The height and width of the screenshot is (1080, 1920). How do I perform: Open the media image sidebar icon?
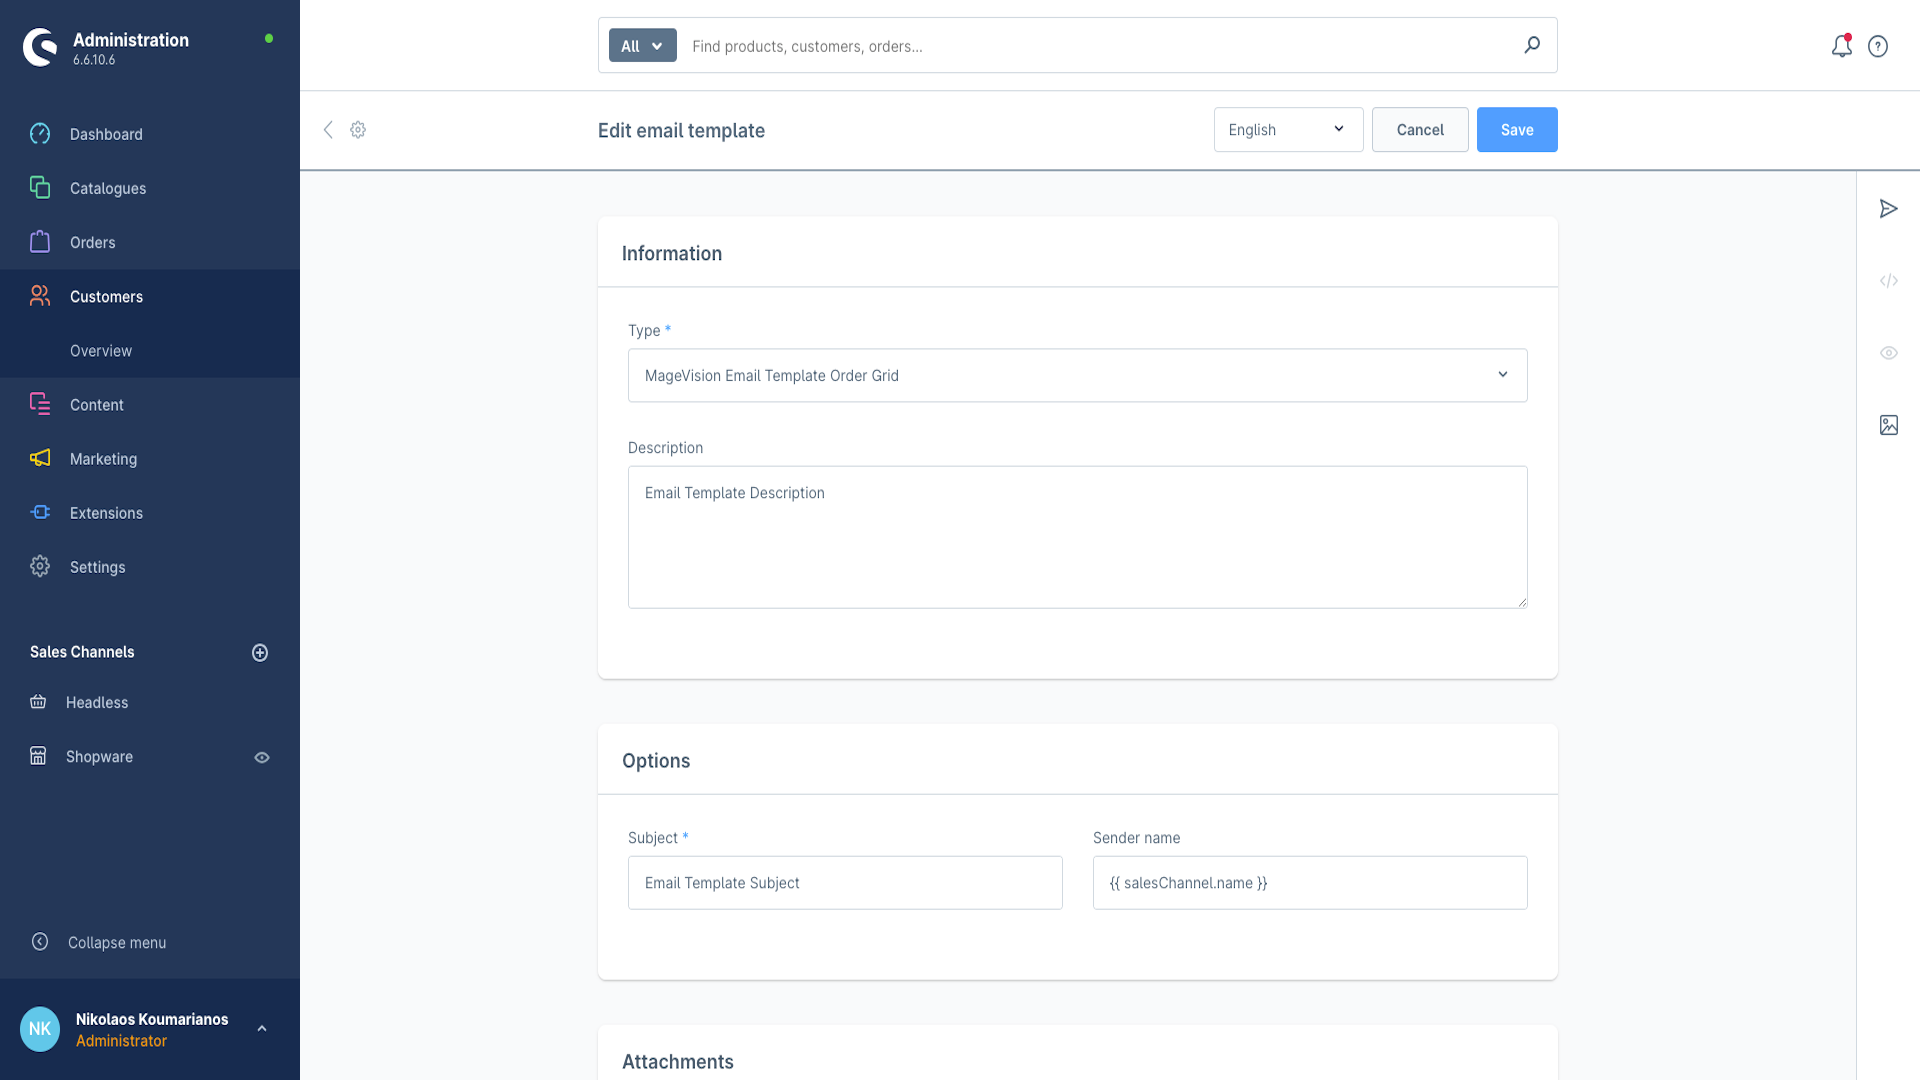tap(1888, 425)
